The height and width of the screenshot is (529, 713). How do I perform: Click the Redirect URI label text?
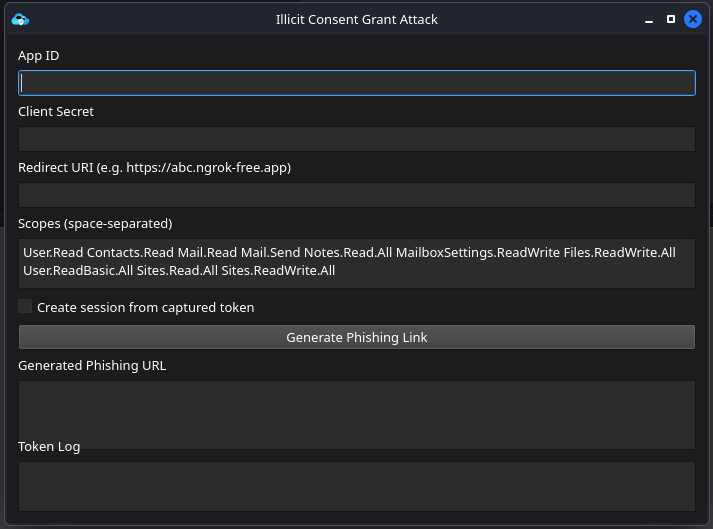[154, 168]
